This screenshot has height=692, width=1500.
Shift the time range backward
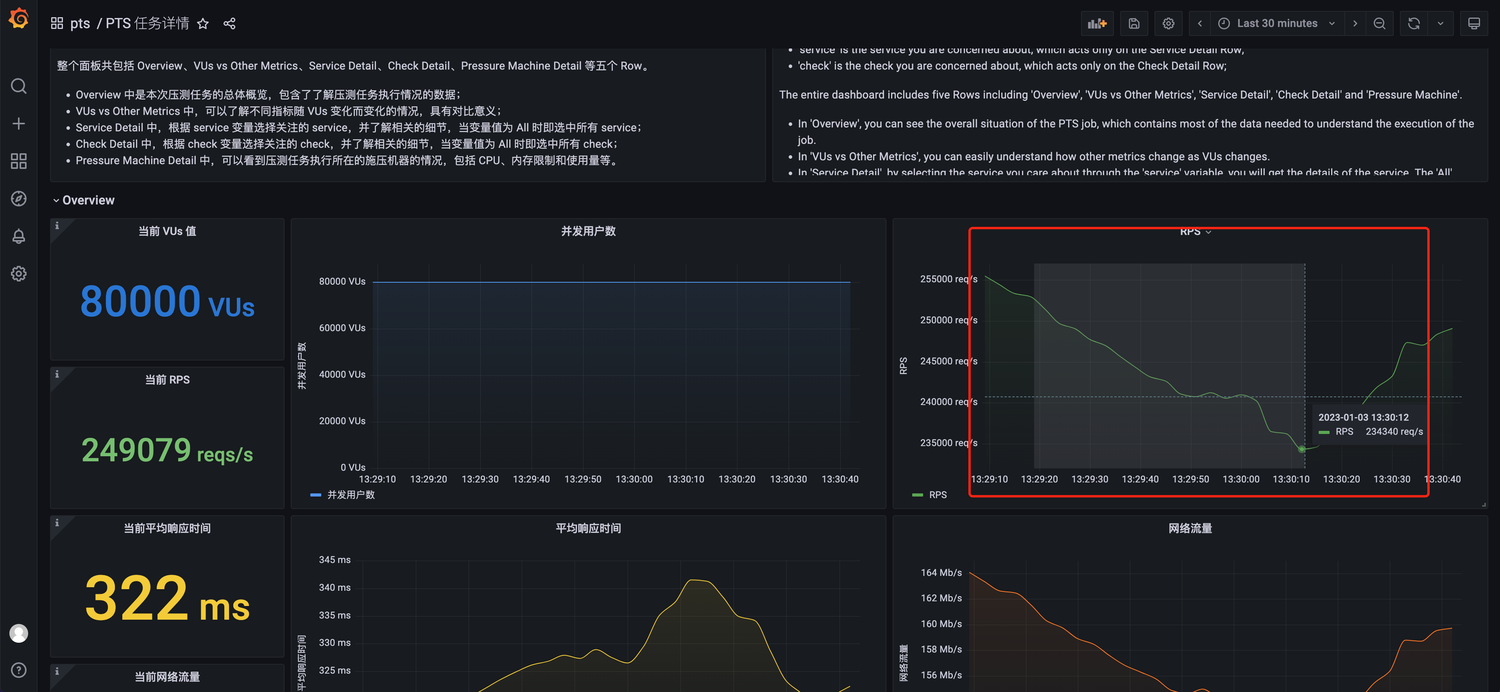tap(1199, 23)
